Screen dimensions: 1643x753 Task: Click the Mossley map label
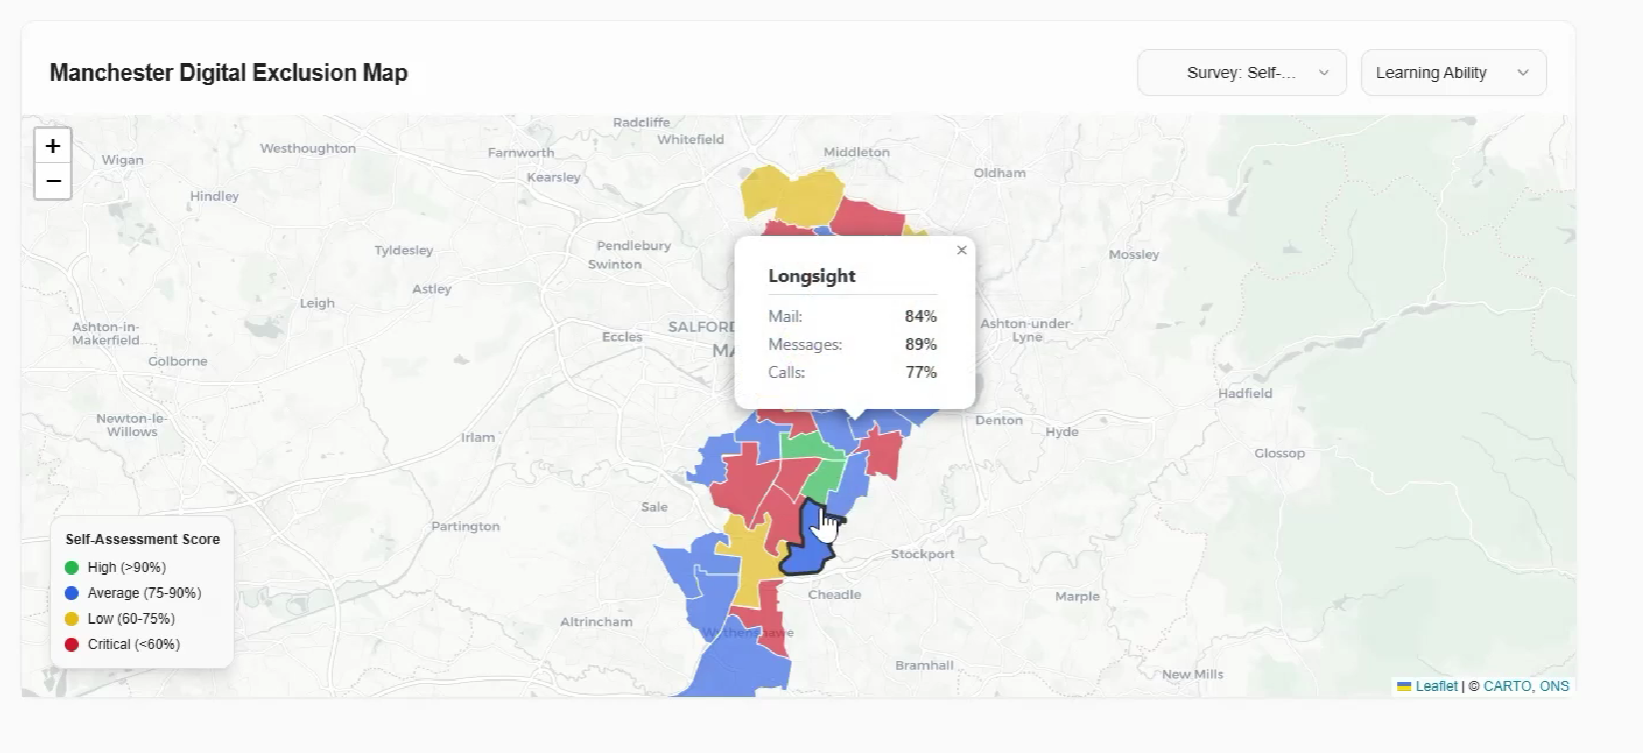[1133, 255]
